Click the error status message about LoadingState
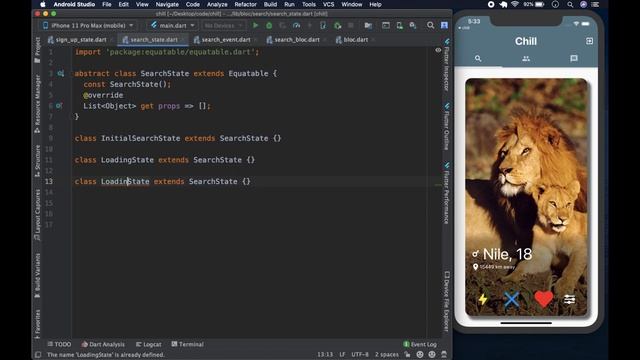Viewport: 640px width, 360px height. click(x=106, y=355)
